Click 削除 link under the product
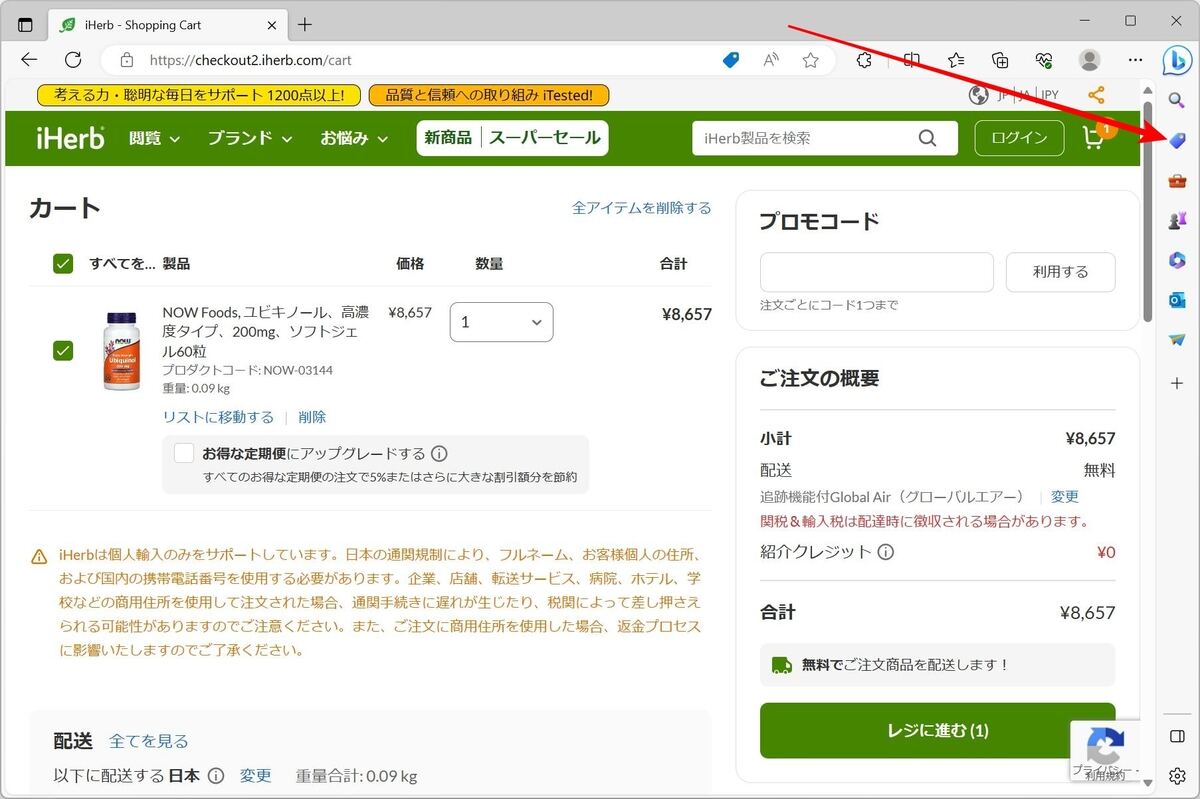The image size is (1200, 799). (x=312, y=417)
